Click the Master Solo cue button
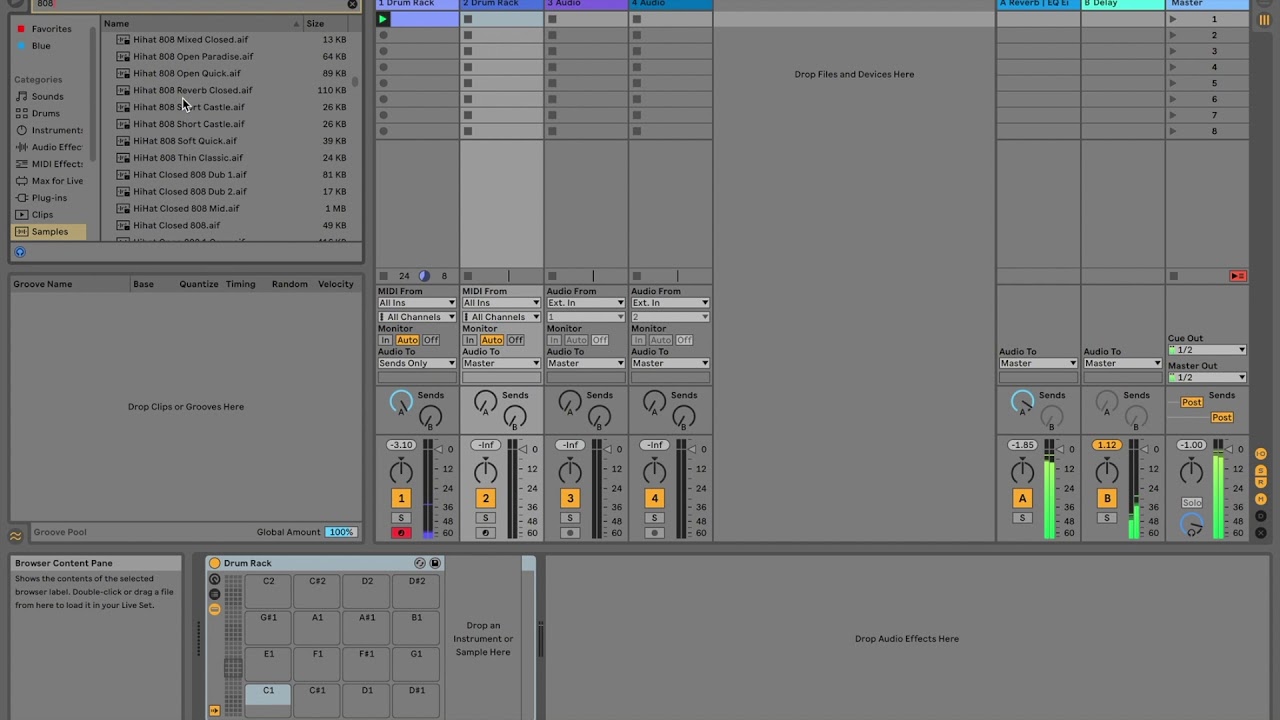This screenshot has height=720, width=1280. [x=1191, y=503]
